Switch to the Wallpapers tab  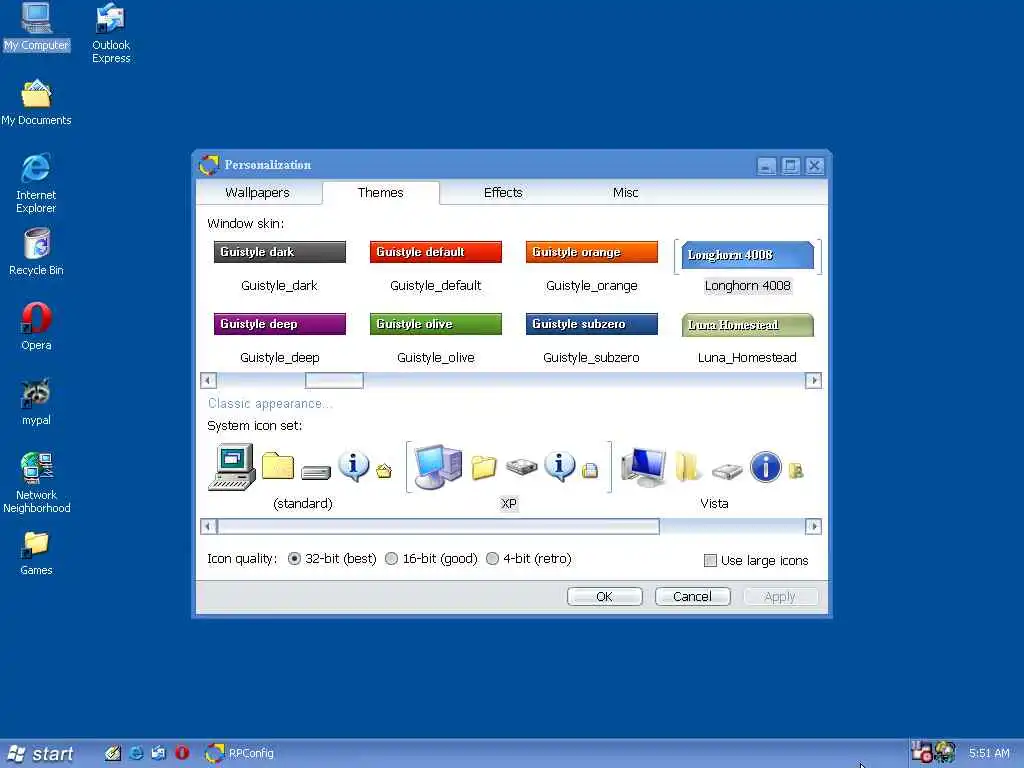[257, 193]
